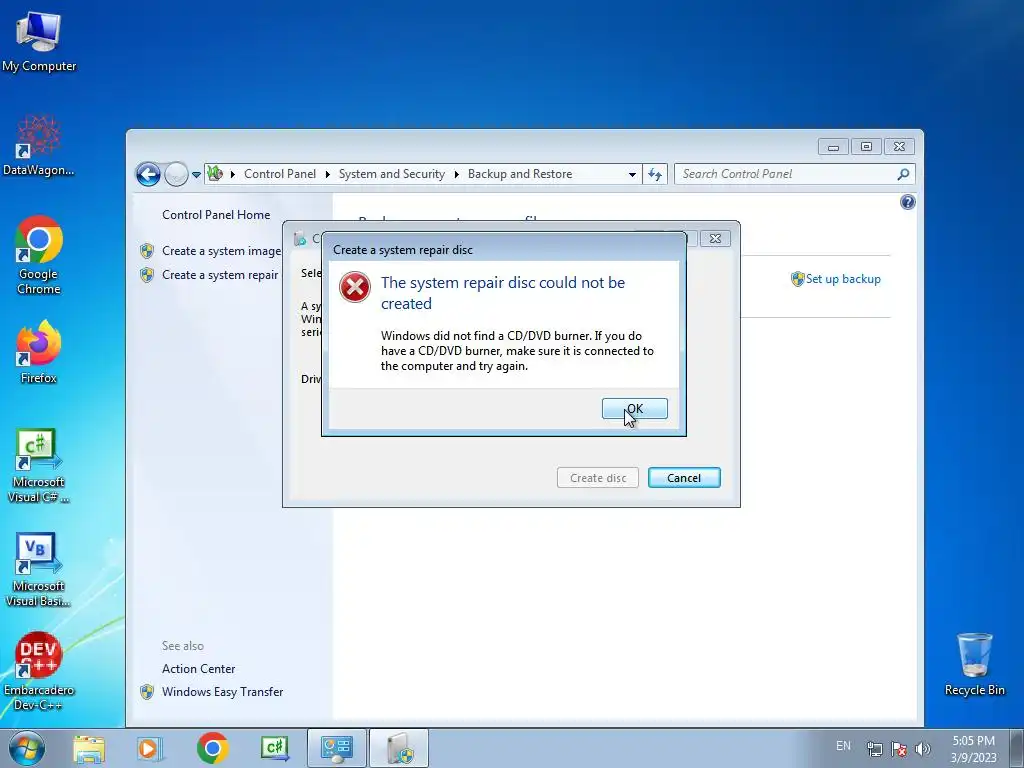Open the Microsoft Visual C# desktop shortcut
The height and width of the screenshot is (768, 1024).
[x=39, y=466]
